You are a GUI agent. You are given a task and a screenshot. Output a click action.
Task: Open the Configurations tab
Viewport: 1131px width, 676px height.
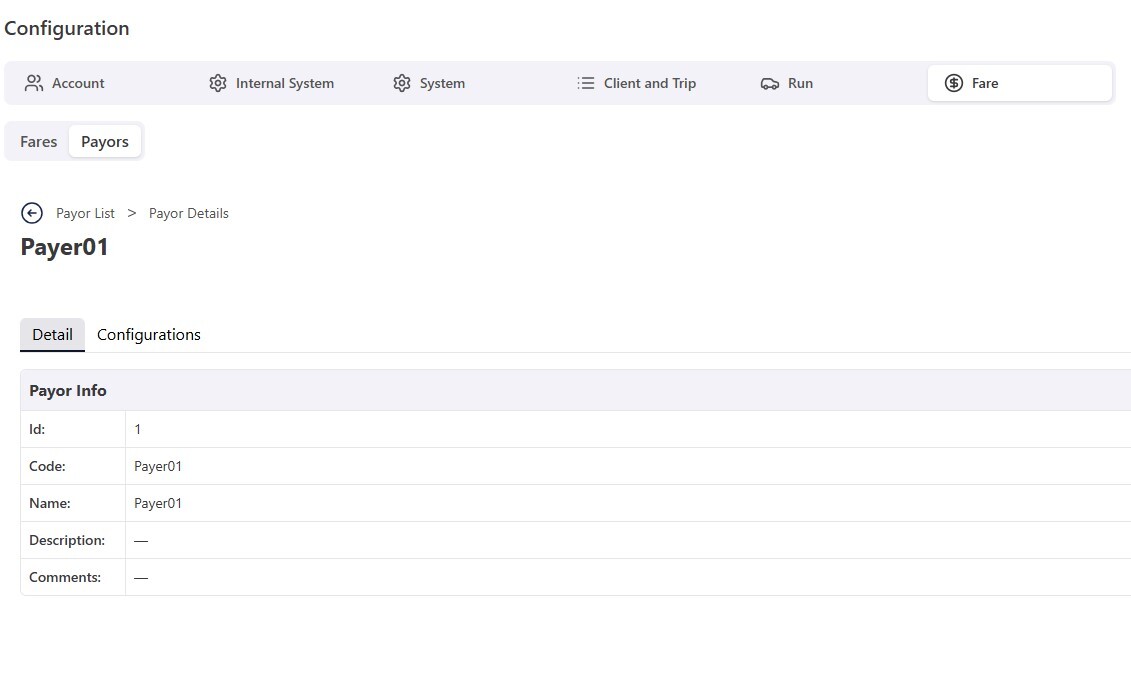coord(149,334)
